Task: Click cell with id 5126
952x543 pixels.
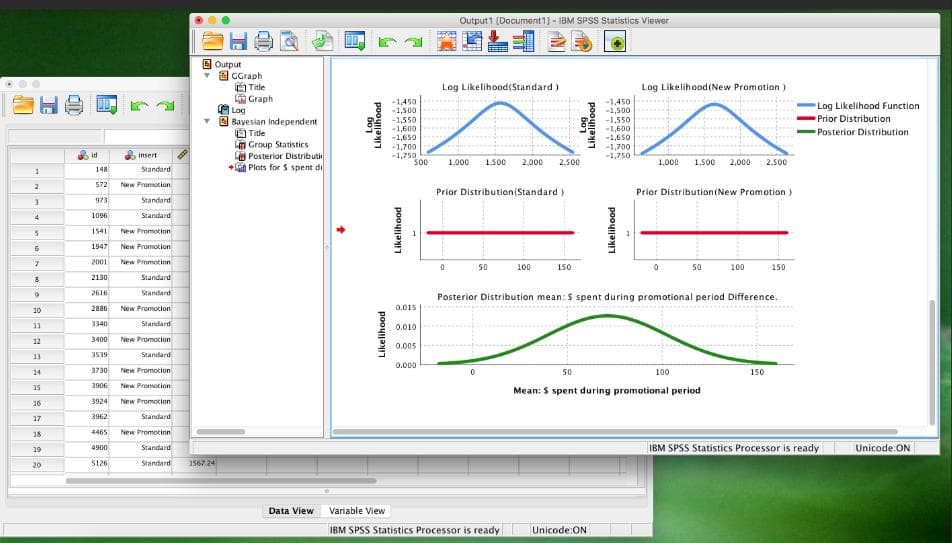Action: 87,463
